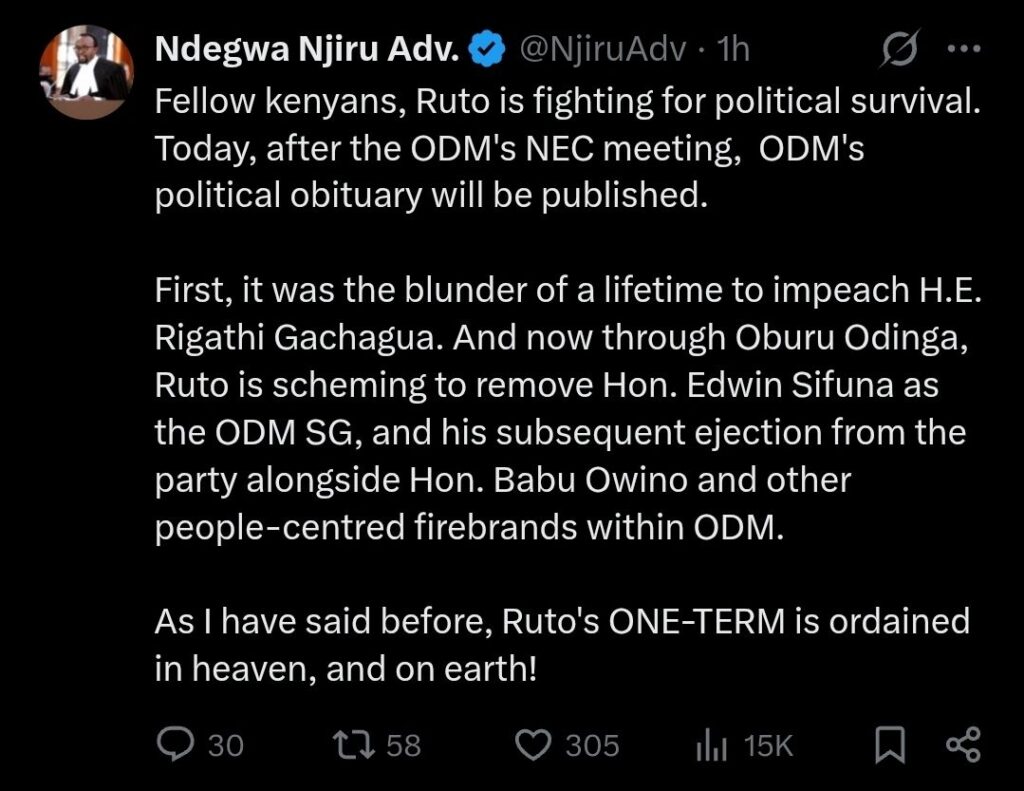Click the share icon
This screenshot has width=1024, height=791.
point(962,745)
